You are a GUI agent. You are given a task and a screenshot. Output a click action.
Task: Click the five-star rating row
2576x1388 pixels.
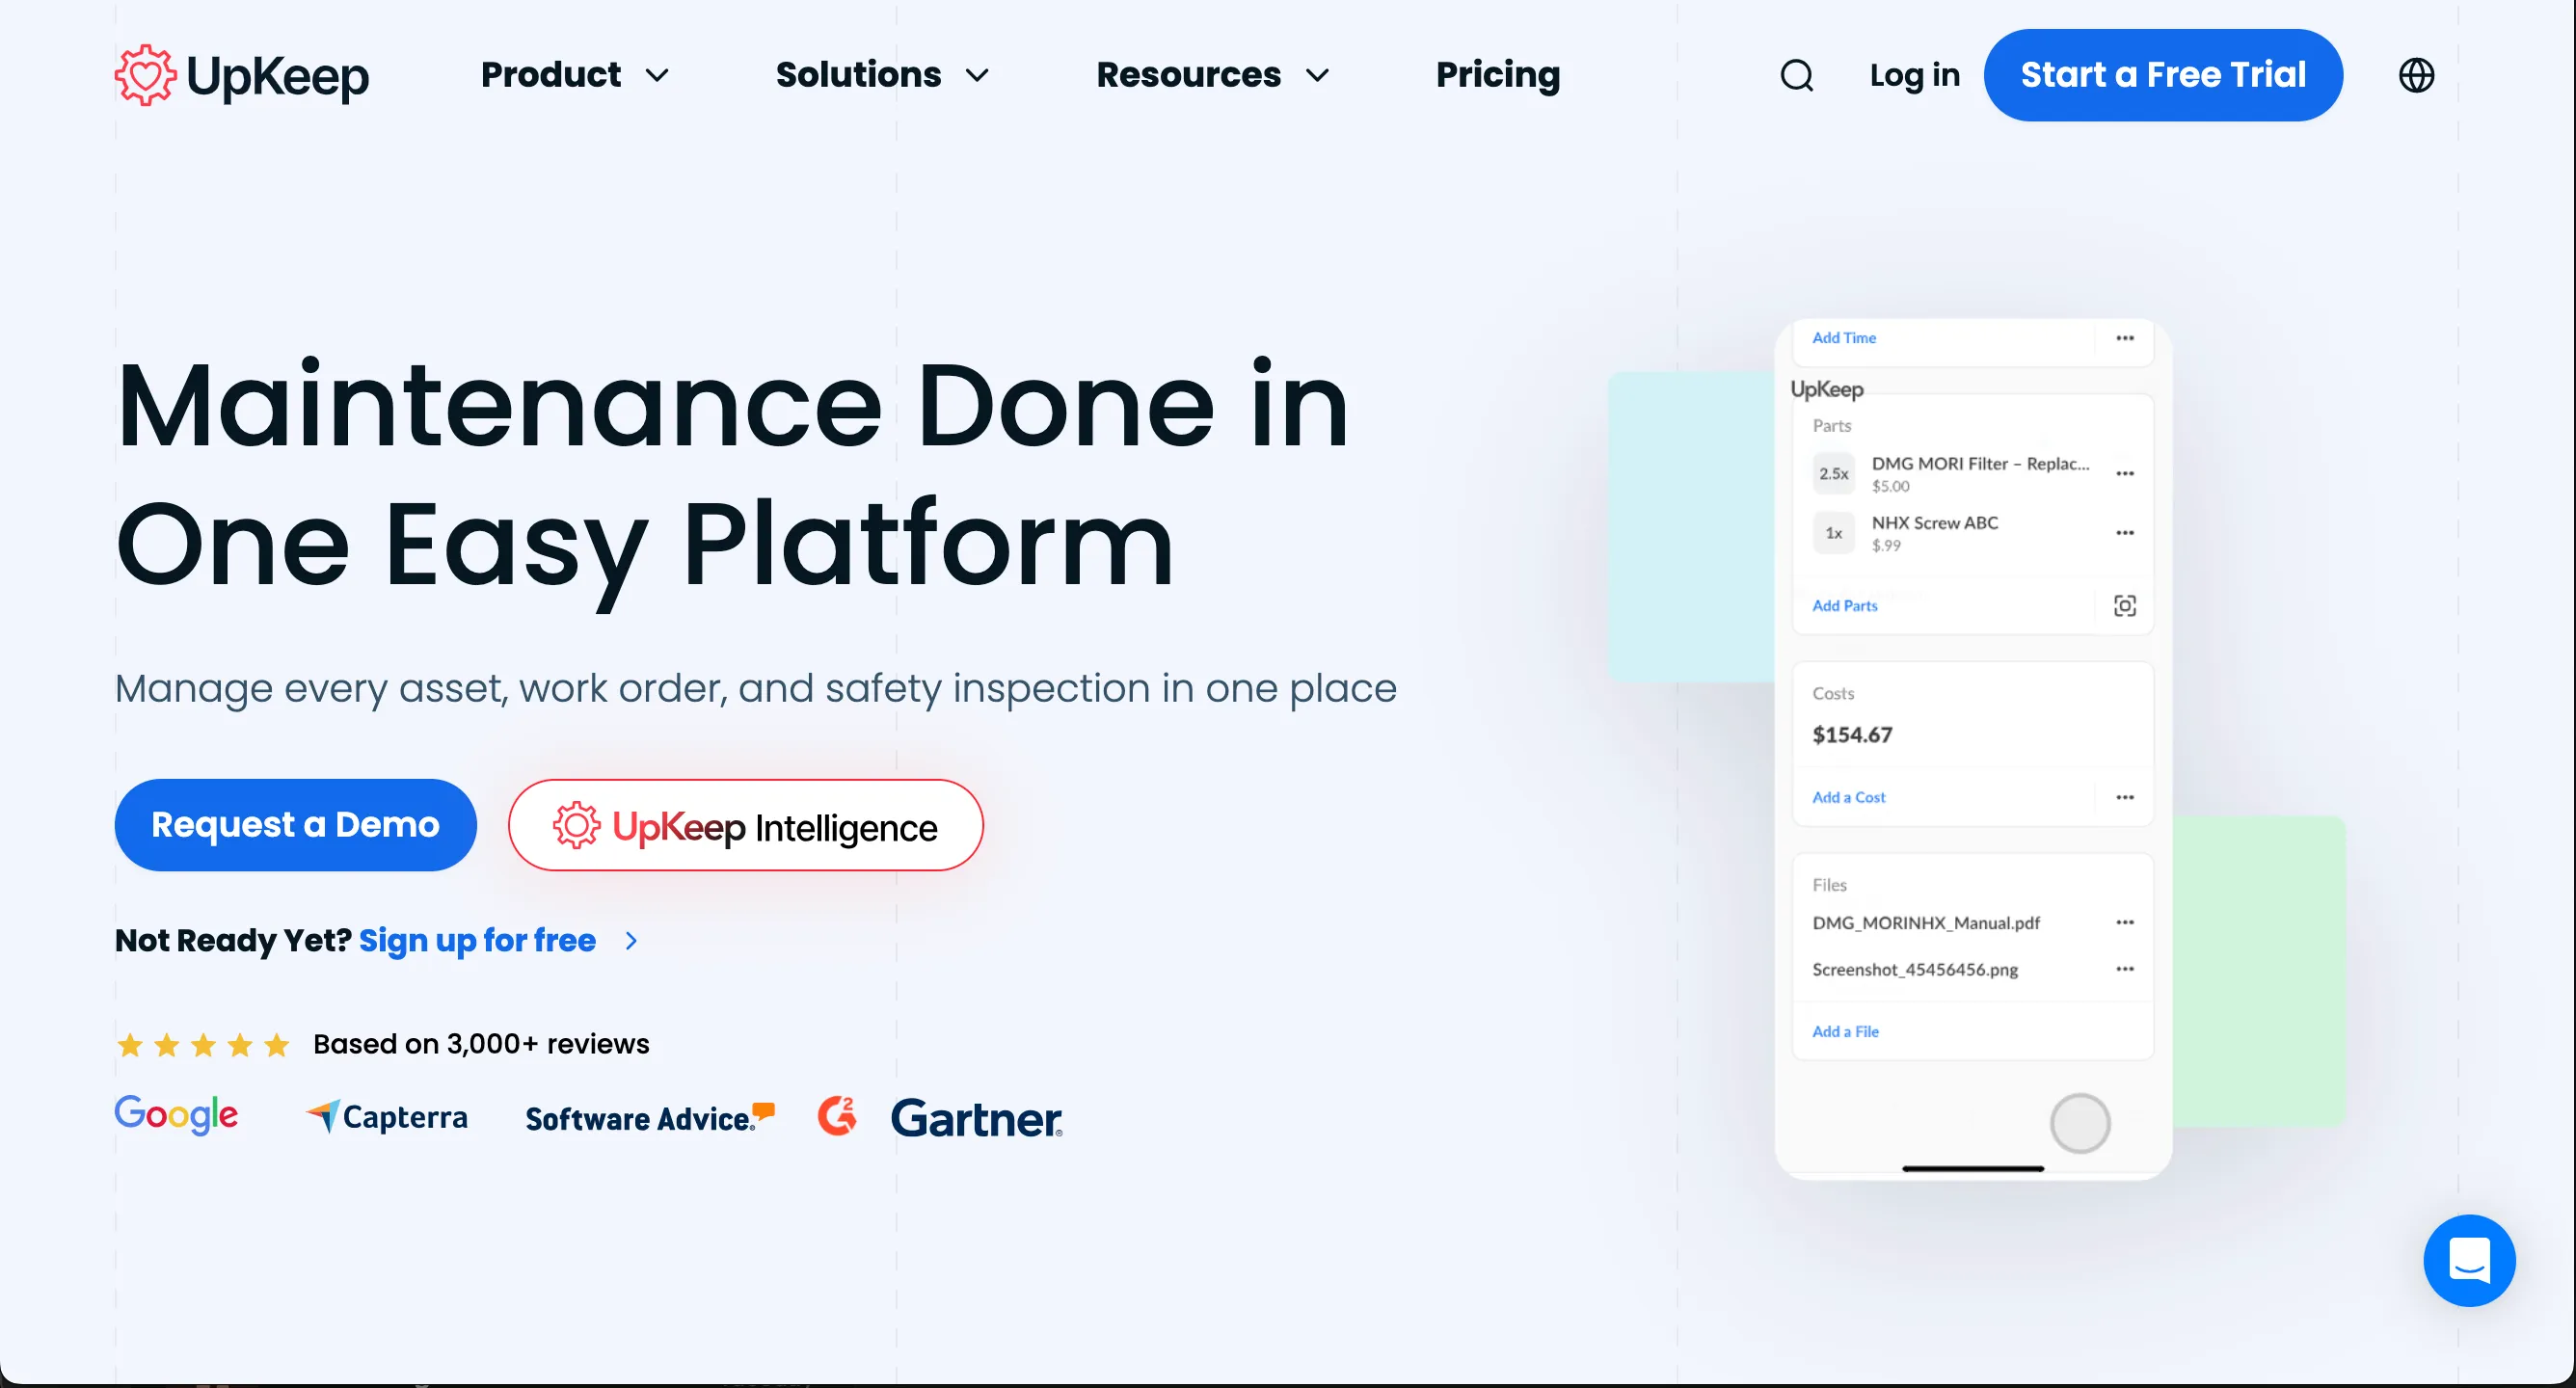click(x=203, y=1045)
